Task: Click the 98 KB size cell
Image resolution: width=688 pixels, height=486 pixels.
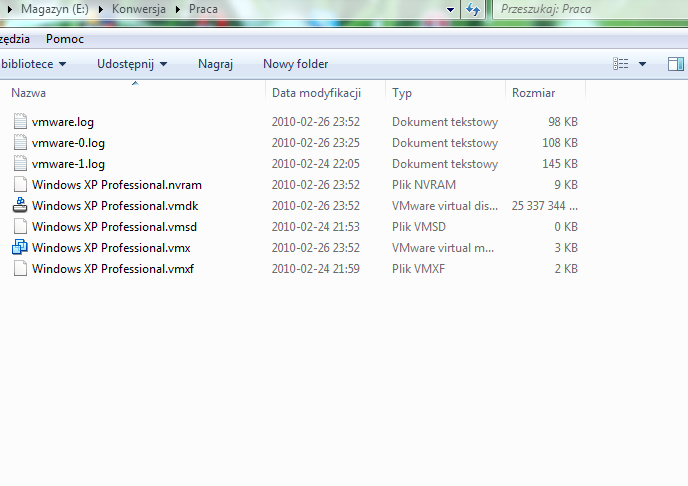Action: [563, 122]
